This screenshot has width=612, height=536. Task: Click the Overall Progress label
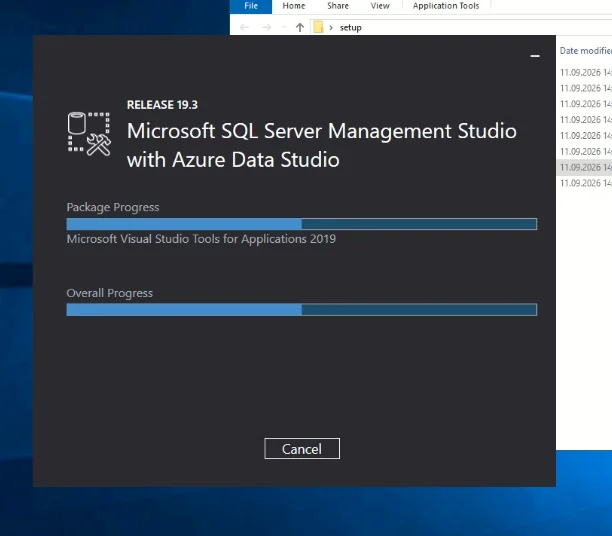(x=110, y=293)
